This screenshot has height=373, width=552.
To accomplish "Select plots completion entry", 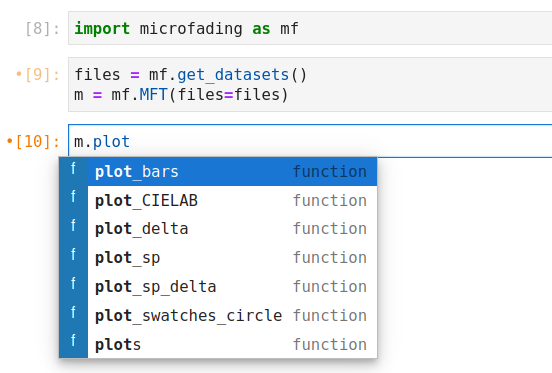I will coord(218,344).
